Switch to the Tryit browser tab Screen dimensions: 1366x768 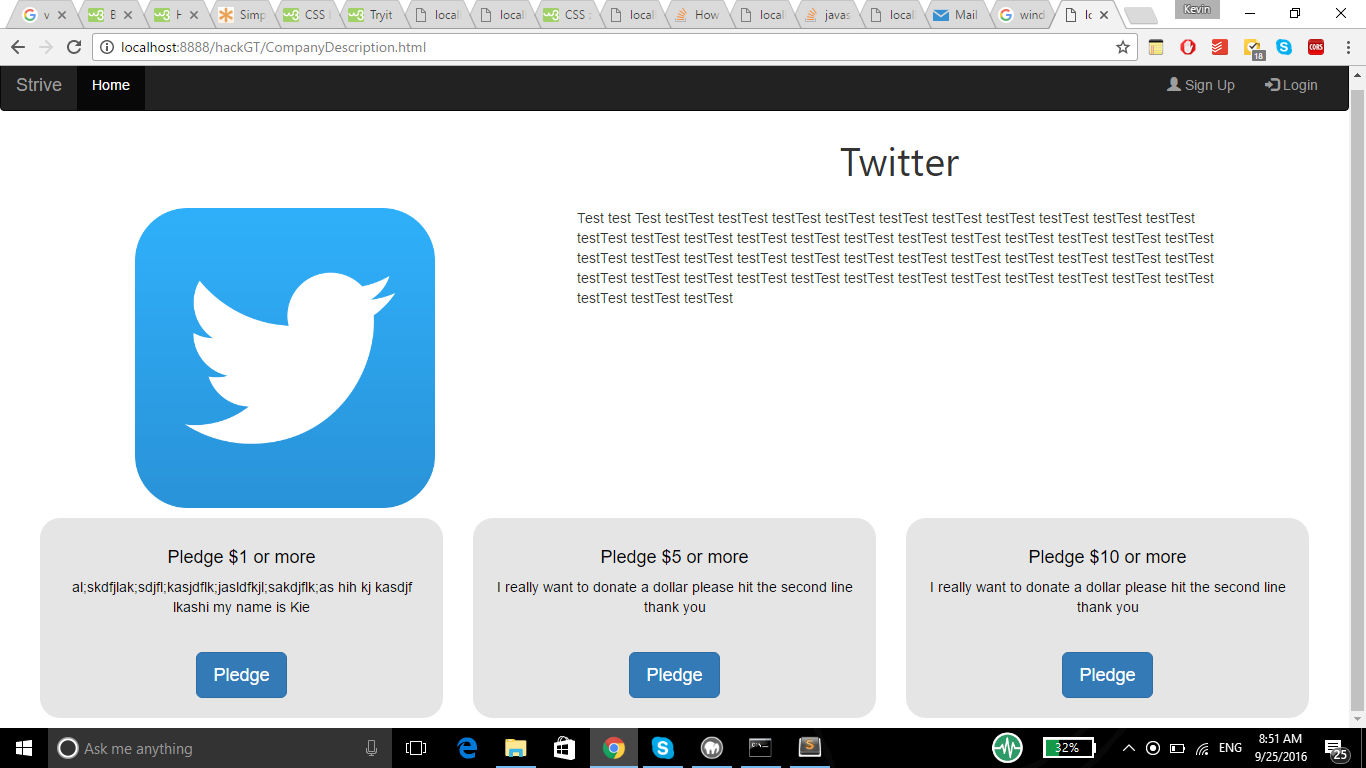371,15
